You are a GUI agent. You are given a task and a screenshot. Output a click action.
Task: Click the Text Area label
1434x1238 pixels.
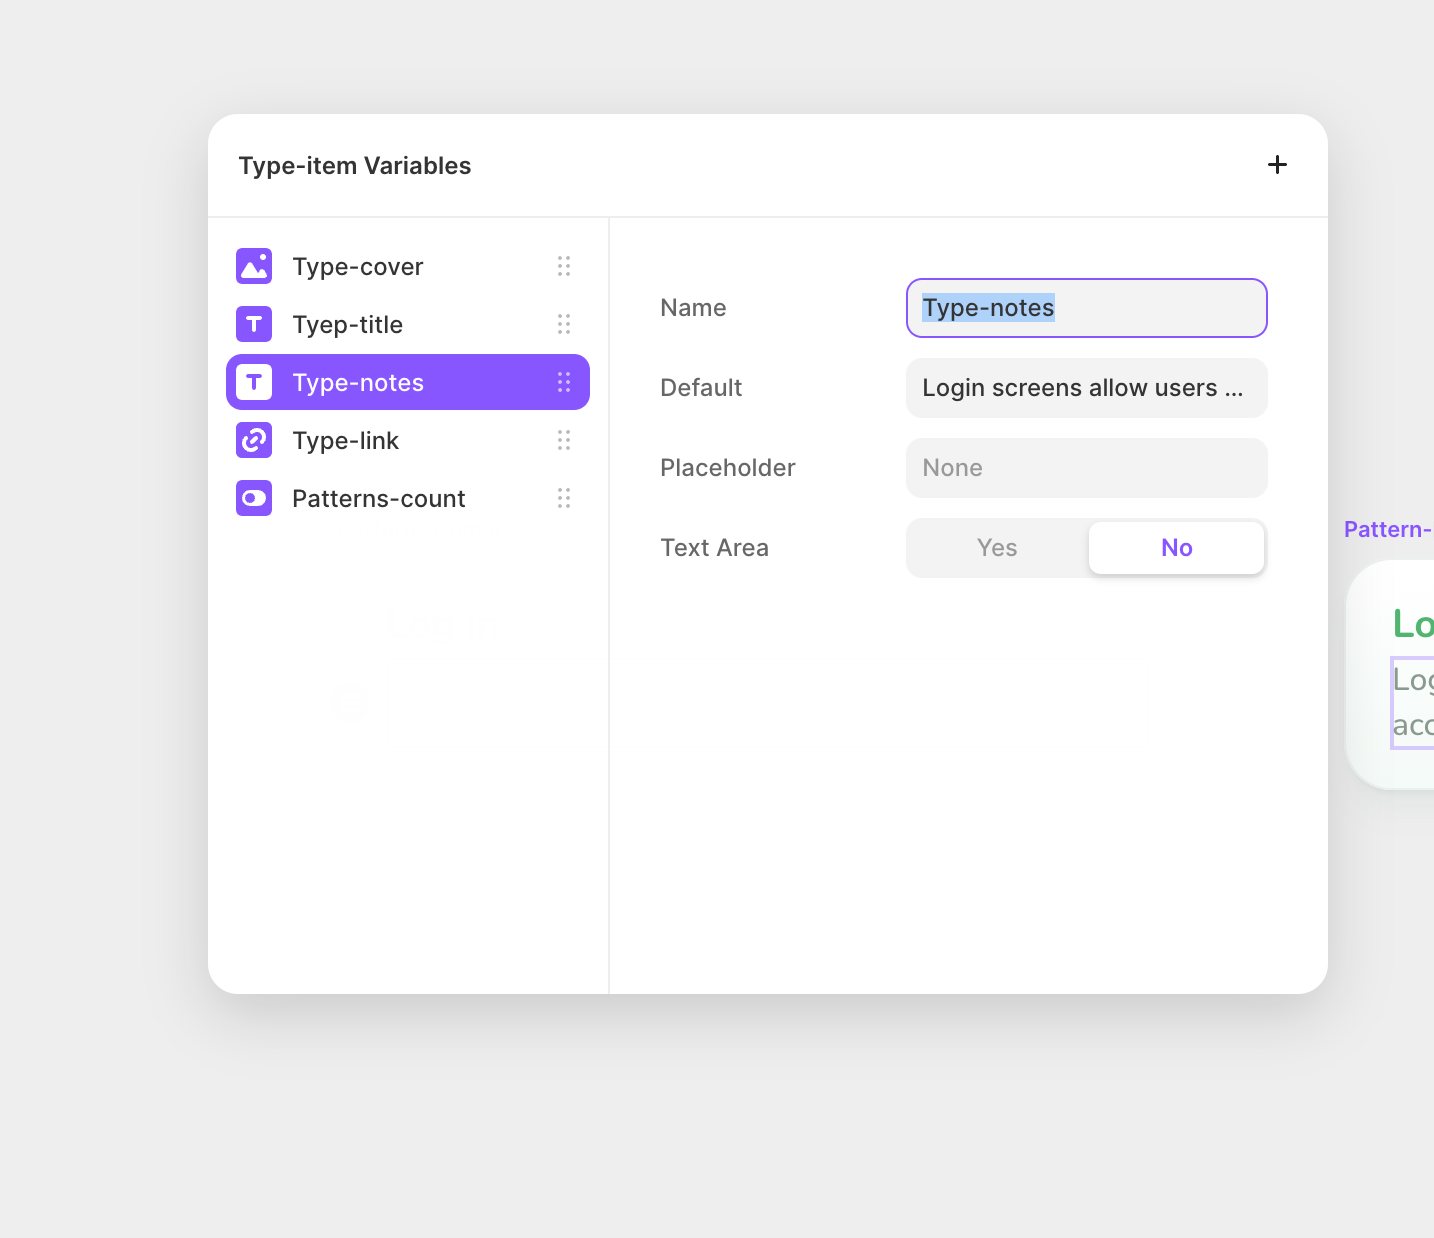(715, 548)
